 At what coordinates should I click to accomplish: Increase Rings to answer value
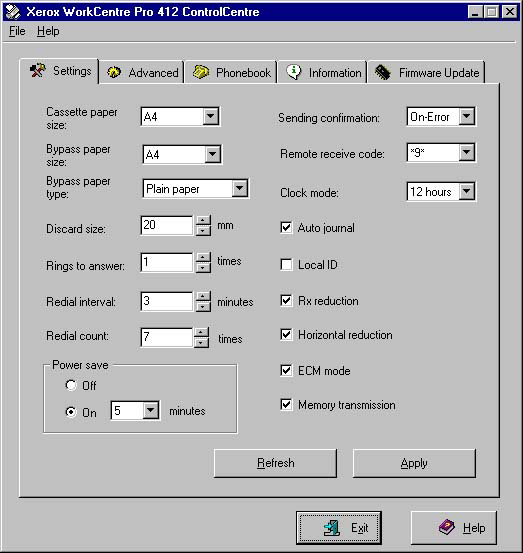point(203,257)
